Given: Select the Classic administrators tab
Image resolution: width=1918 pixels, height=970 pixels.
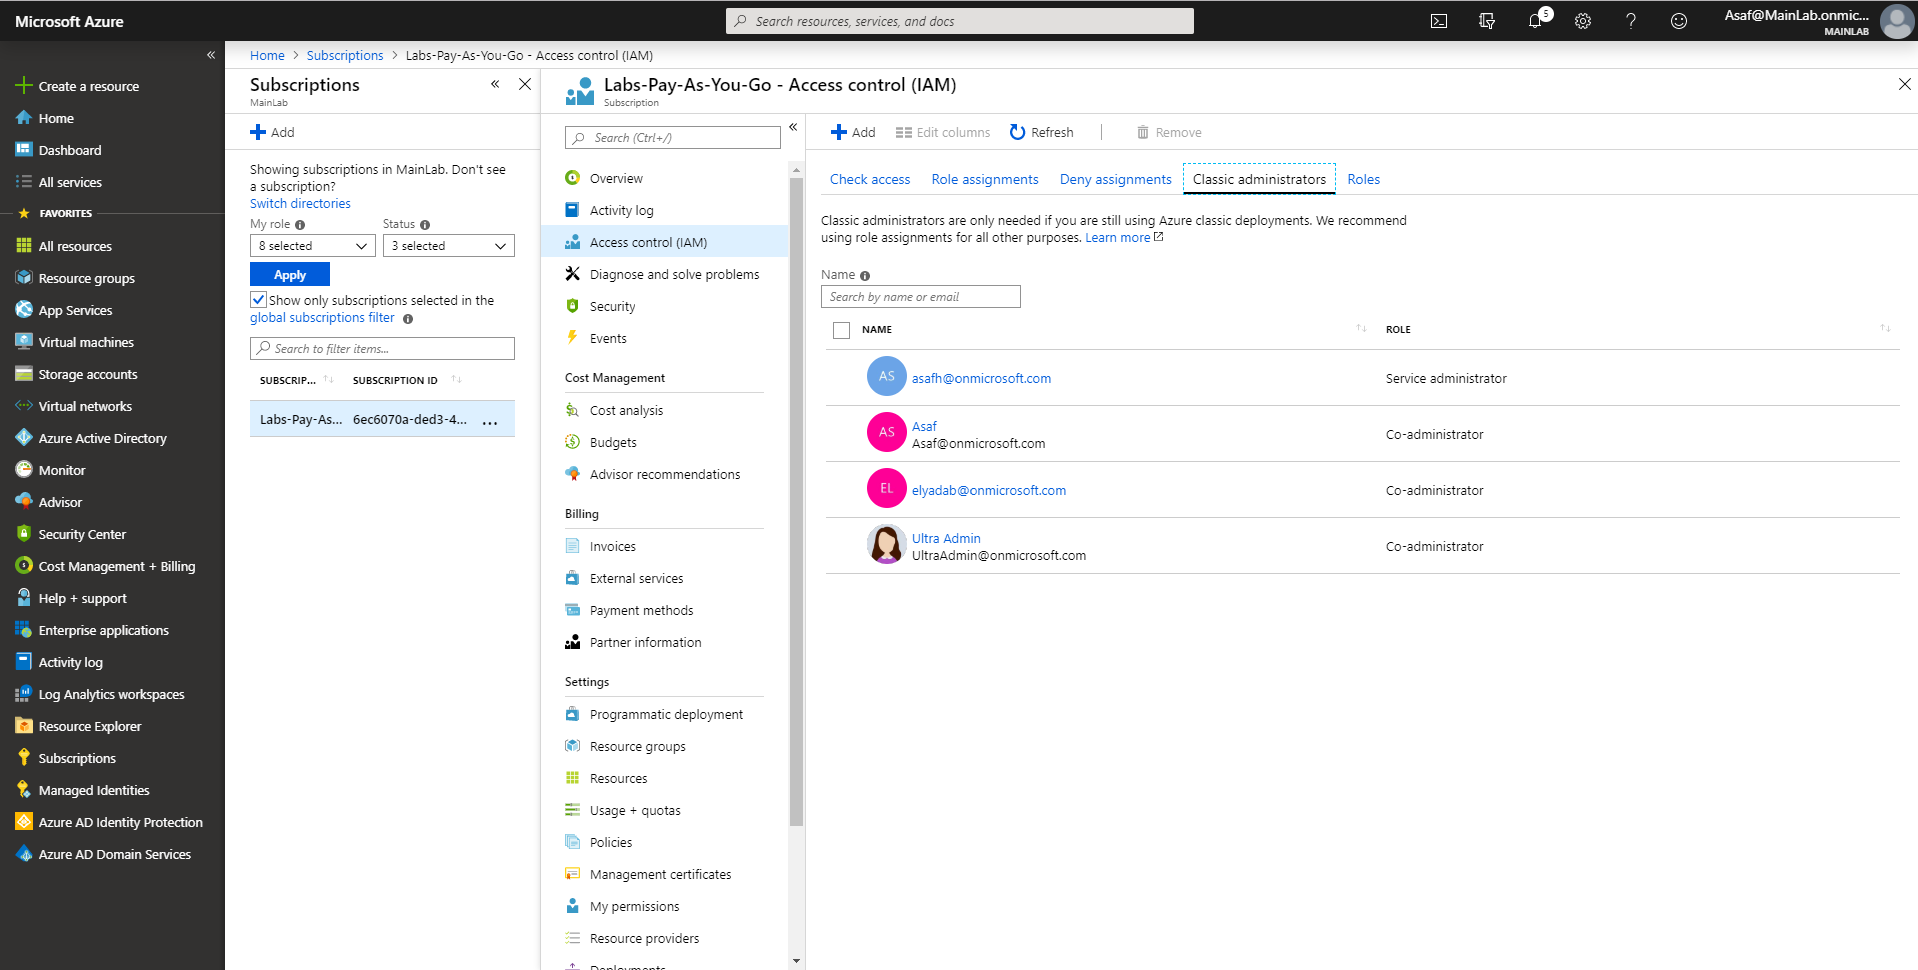Looking at the screenshot, I should [1259, 179].
